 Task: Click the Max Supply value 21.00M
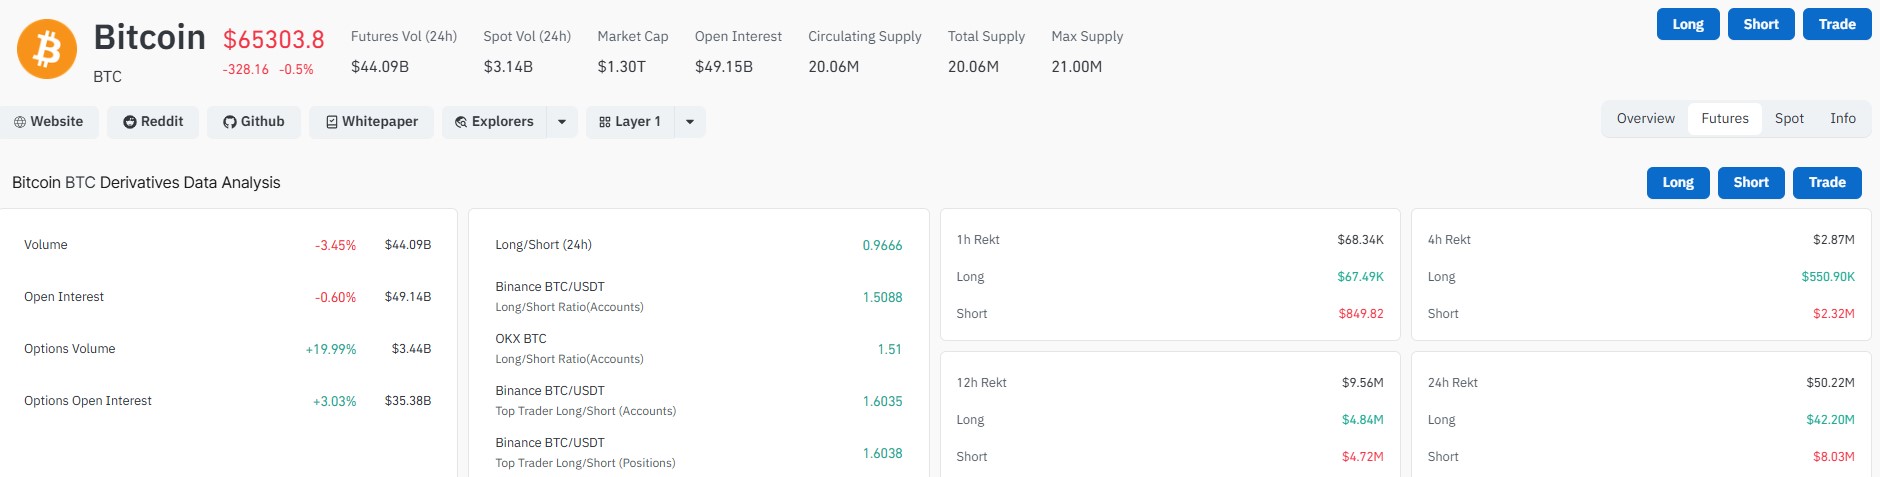(1076, 67)
